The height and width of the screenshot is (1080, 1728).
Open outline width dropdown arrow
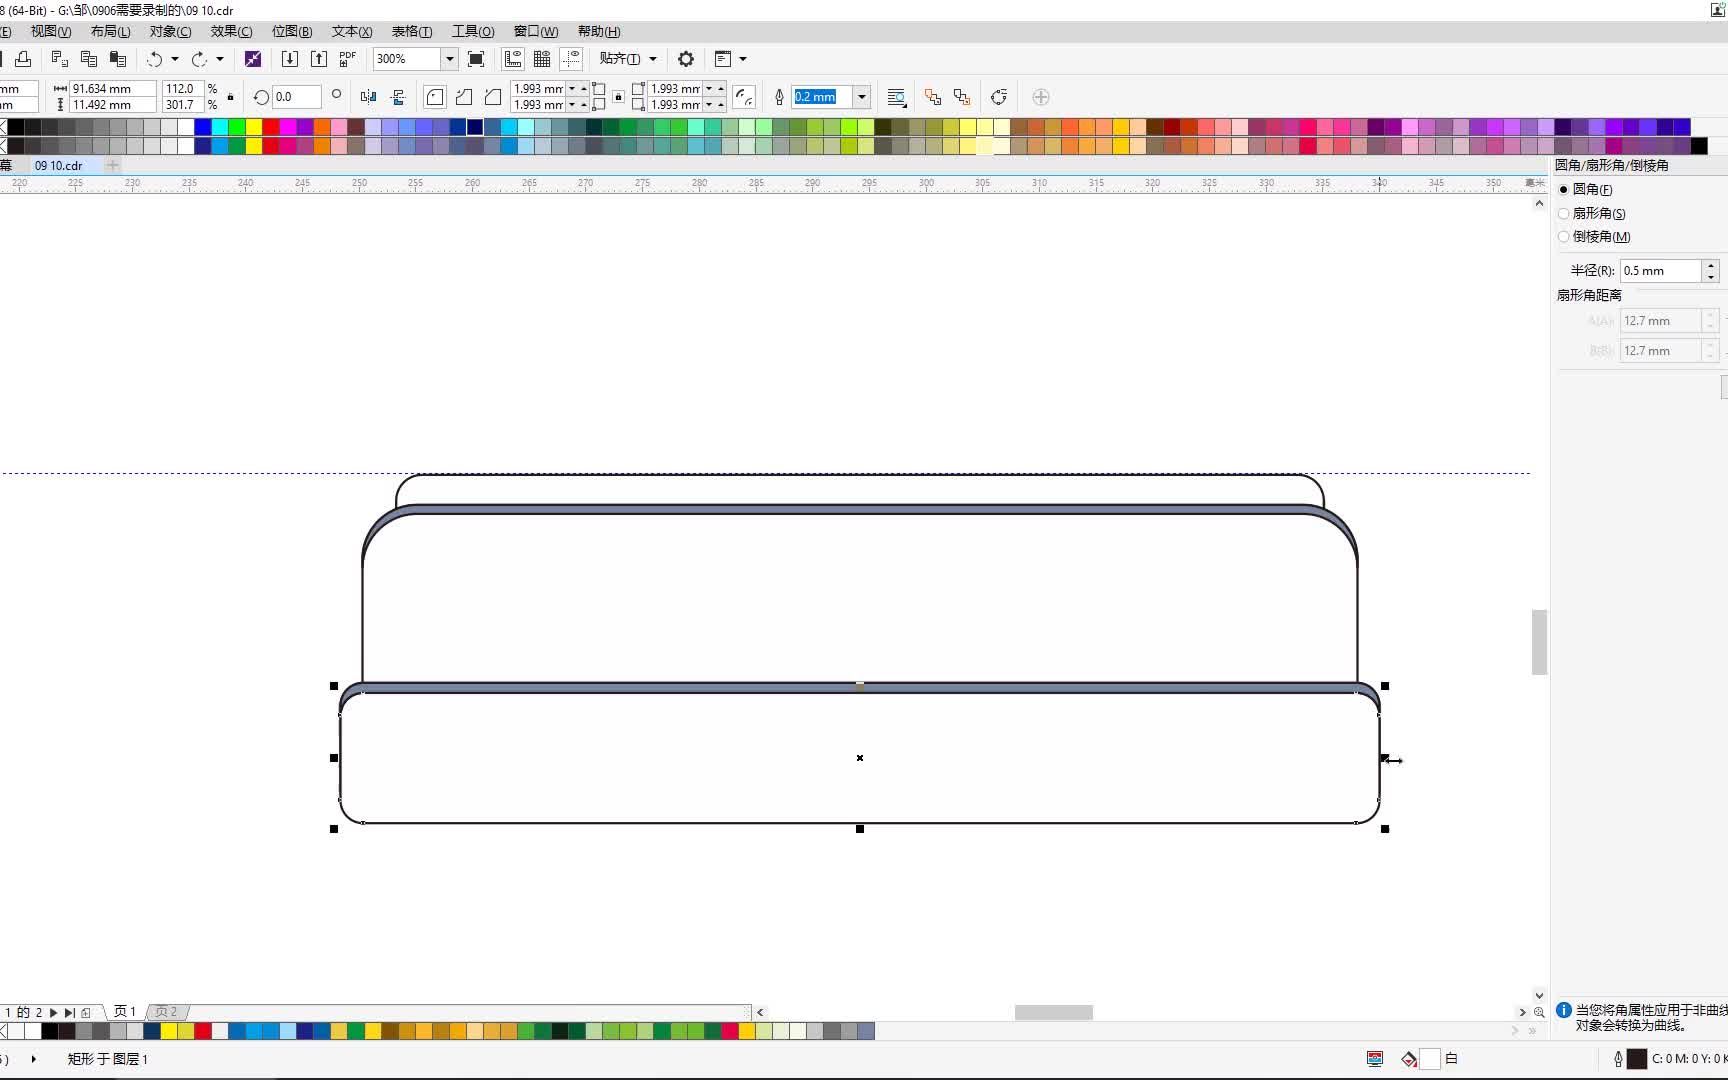[x=862, y=97]
